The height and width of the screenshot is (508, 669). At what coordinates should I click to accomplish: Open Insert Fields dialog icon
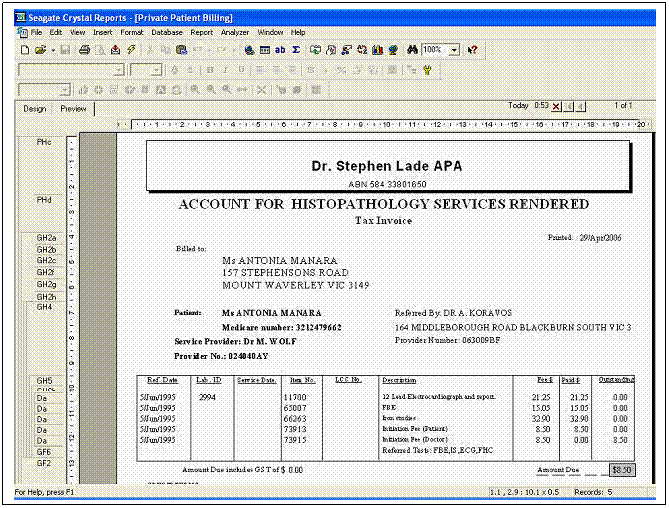[x=265, y=50]
